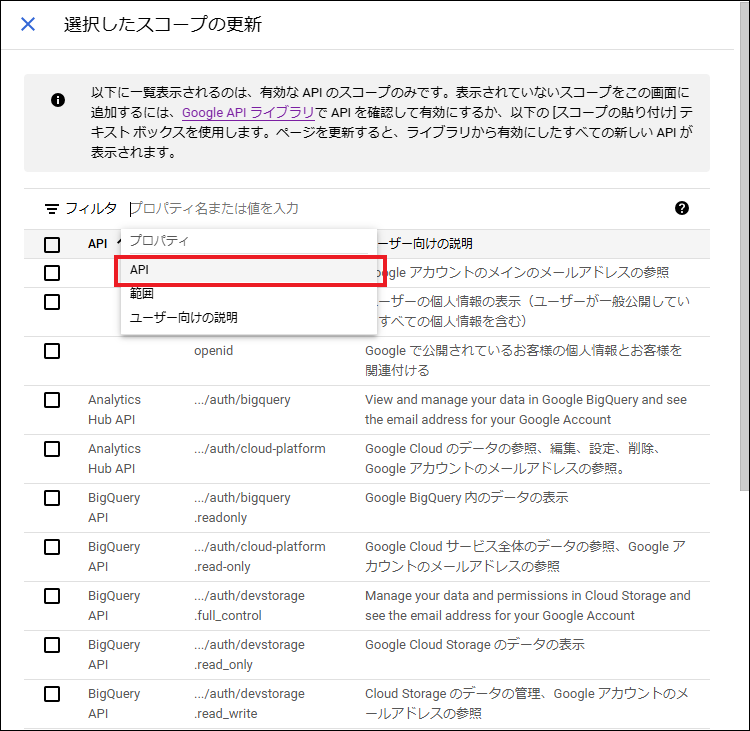Screen dimensions: 750x731
Task: Check BigQuery API devstorage.read_write checkbox
Action: [52, 694]
